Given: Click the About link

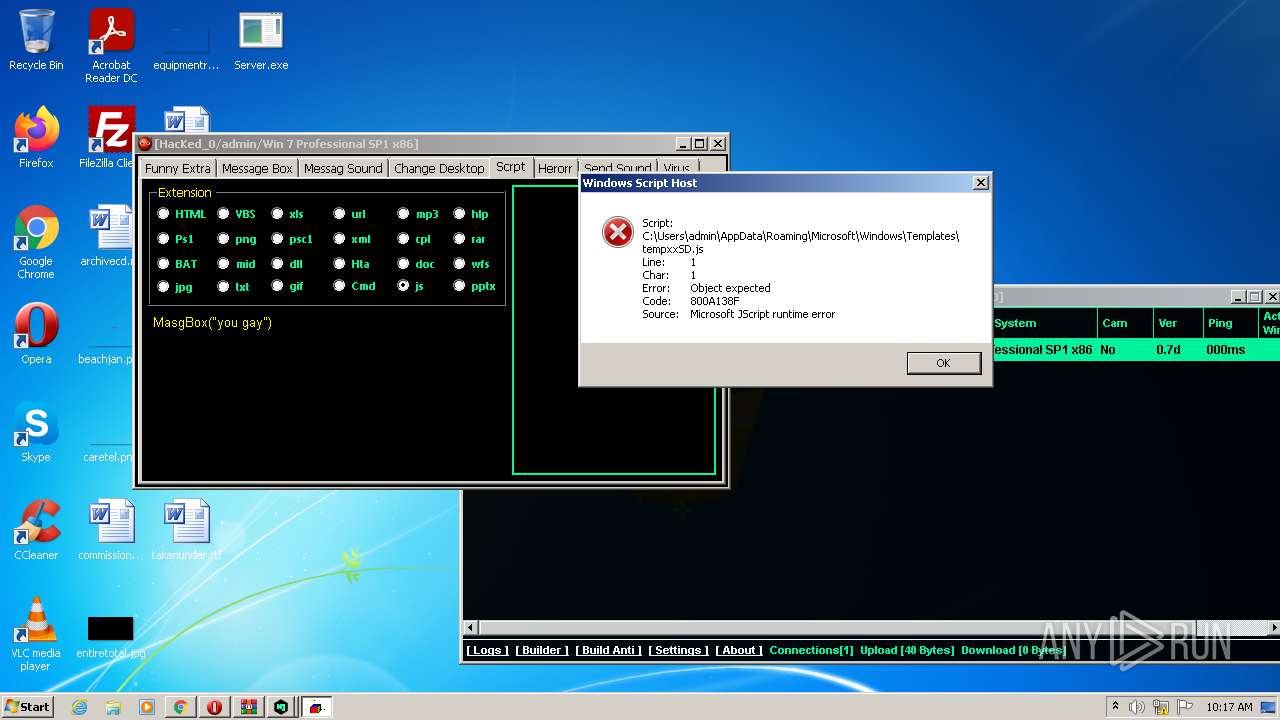Looking at the screenshot, I should click(739, 650).
